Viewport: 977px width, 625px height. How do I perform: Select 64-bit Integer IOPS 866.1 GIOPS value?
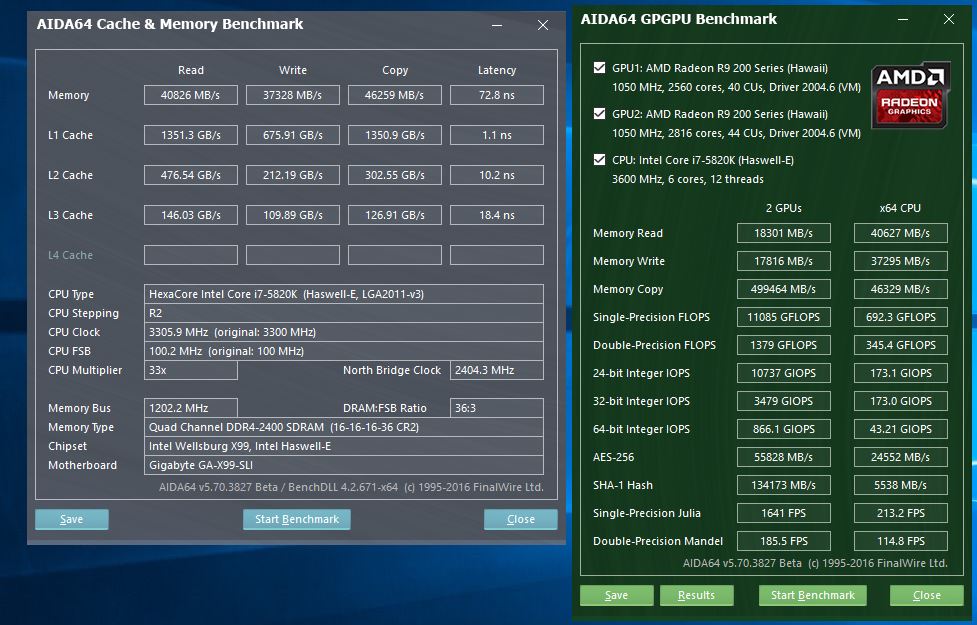tap(783, 429)
